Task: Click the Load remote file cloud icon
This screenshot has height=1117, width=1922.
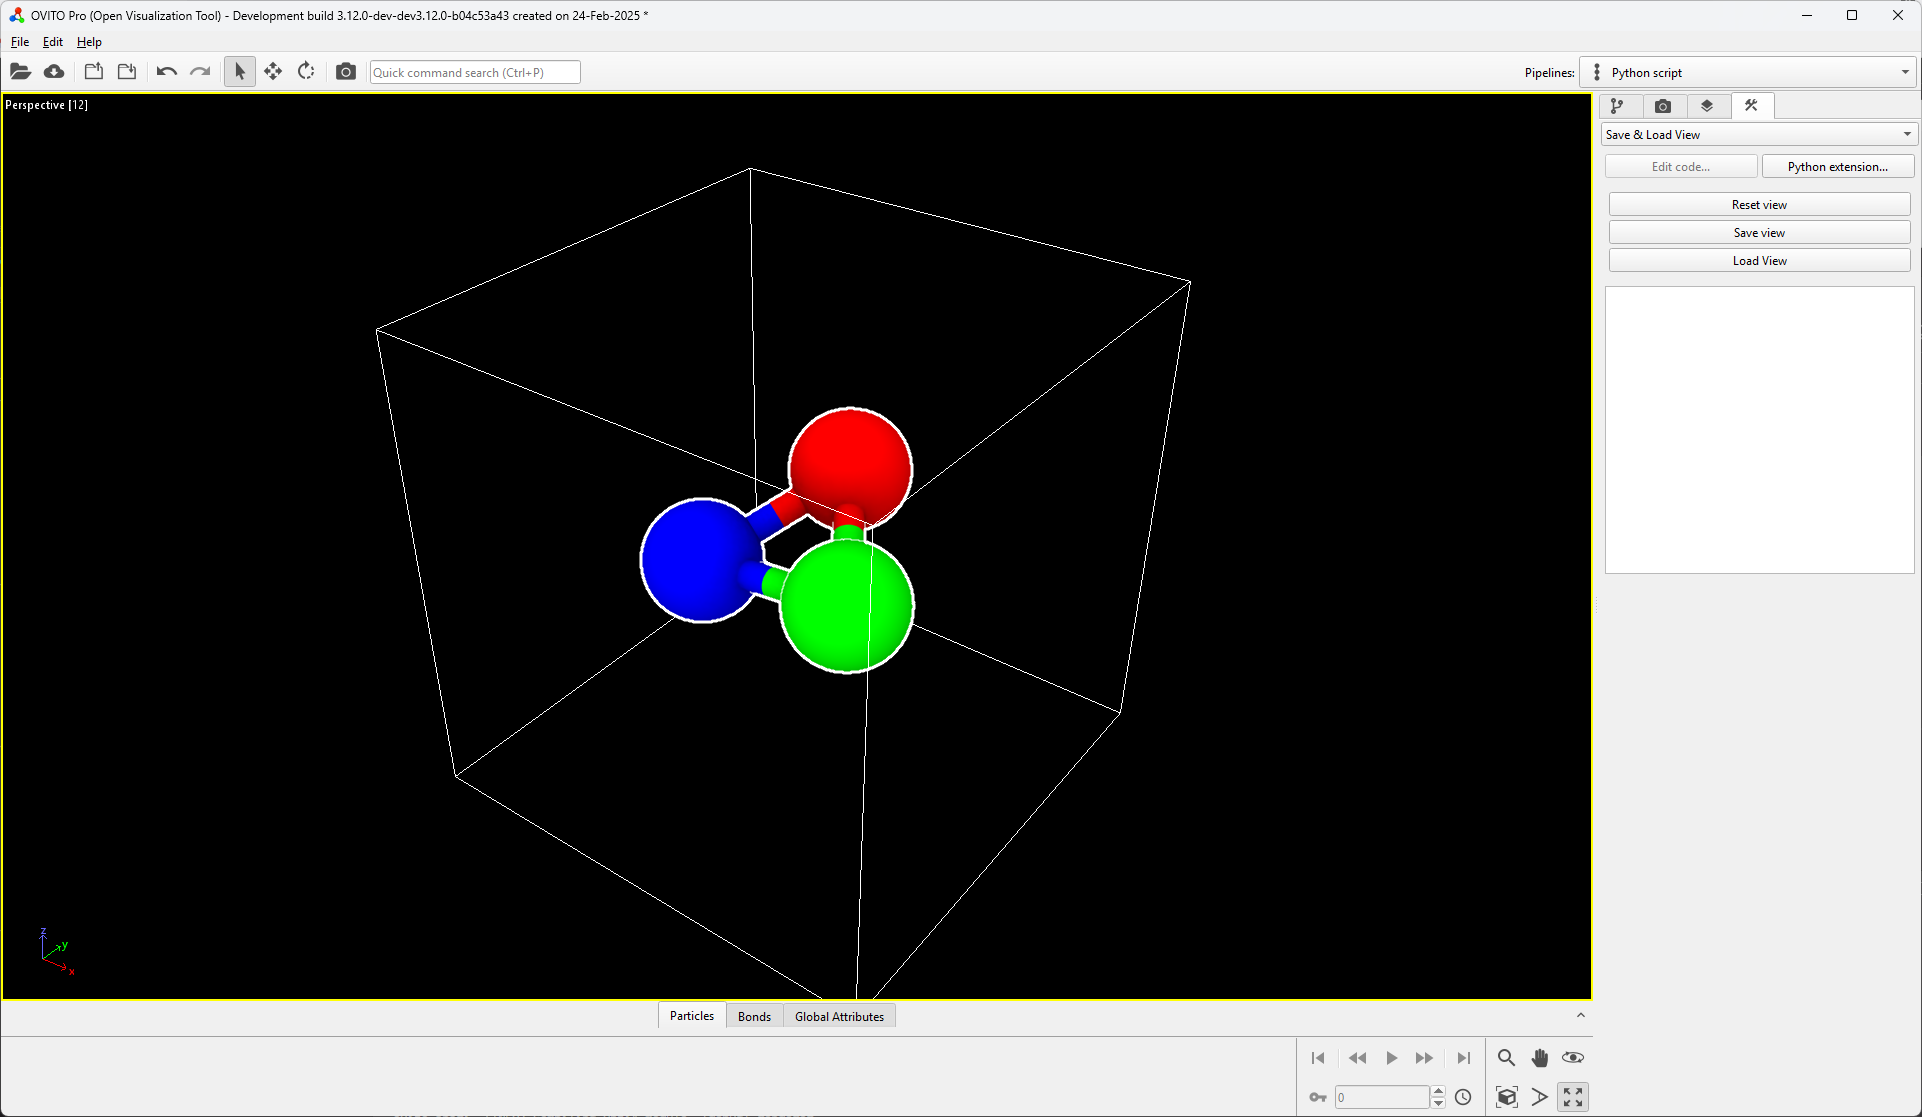Action: pos(54,72)
